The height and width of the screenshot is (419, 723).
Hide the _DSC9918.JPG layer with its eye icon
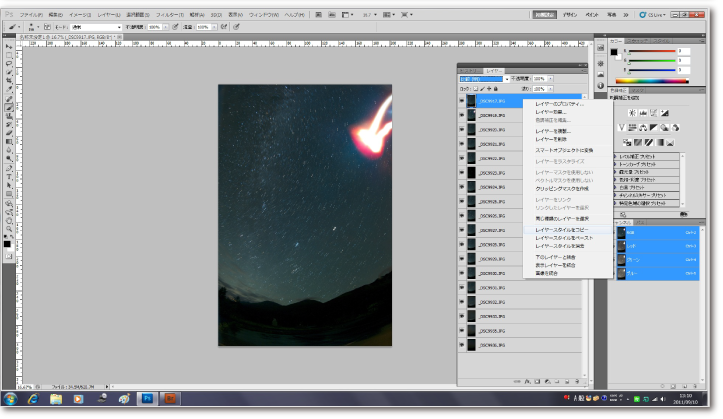click(462, 116)
